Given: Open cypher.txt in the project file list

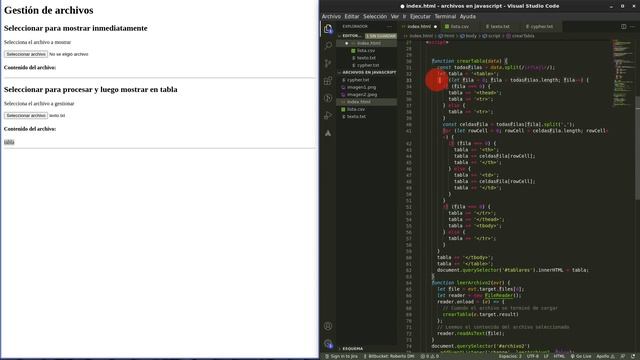Looking at the screenshot, I should (x=367, y=80).
